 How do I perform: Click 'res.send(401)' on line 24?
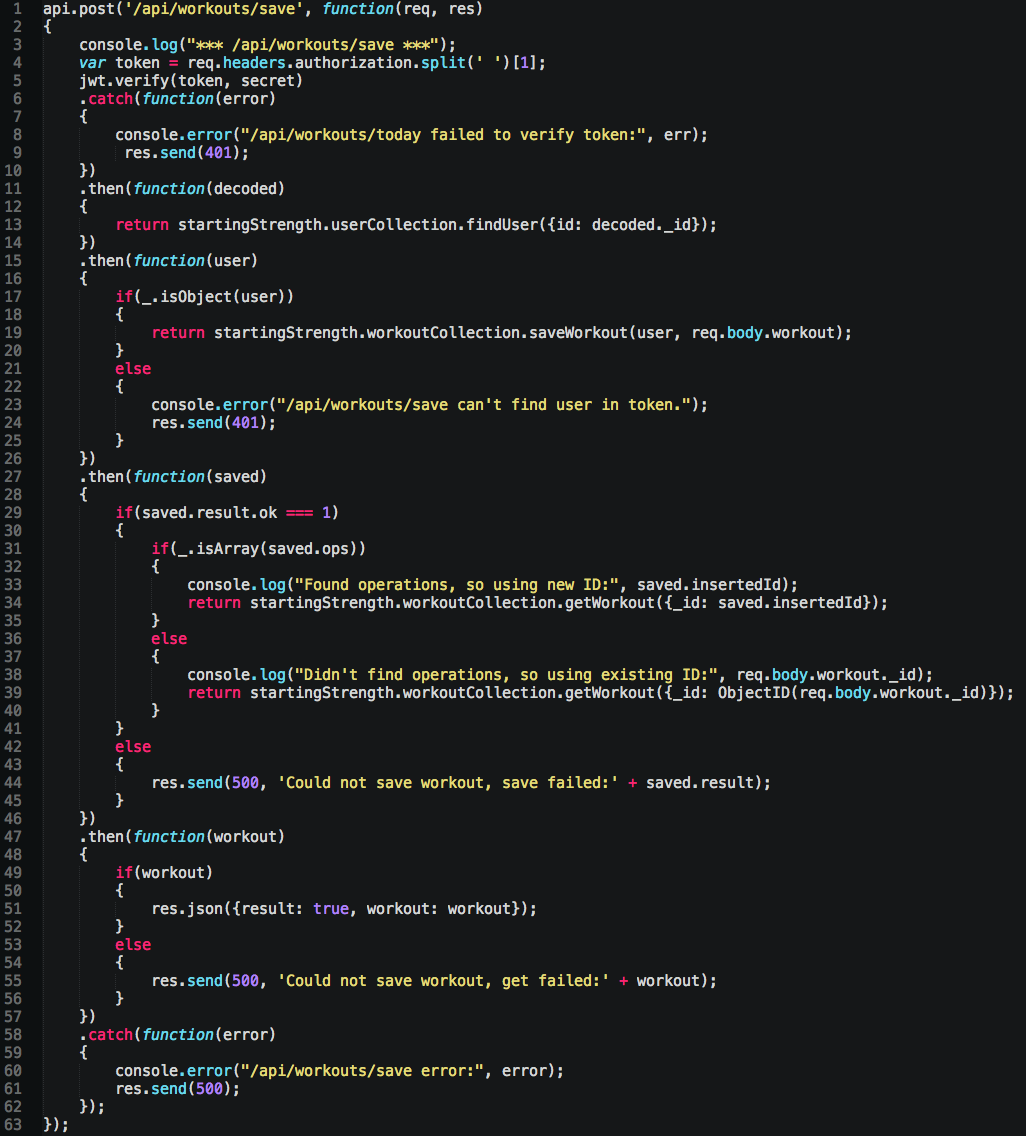pos(209,423)
